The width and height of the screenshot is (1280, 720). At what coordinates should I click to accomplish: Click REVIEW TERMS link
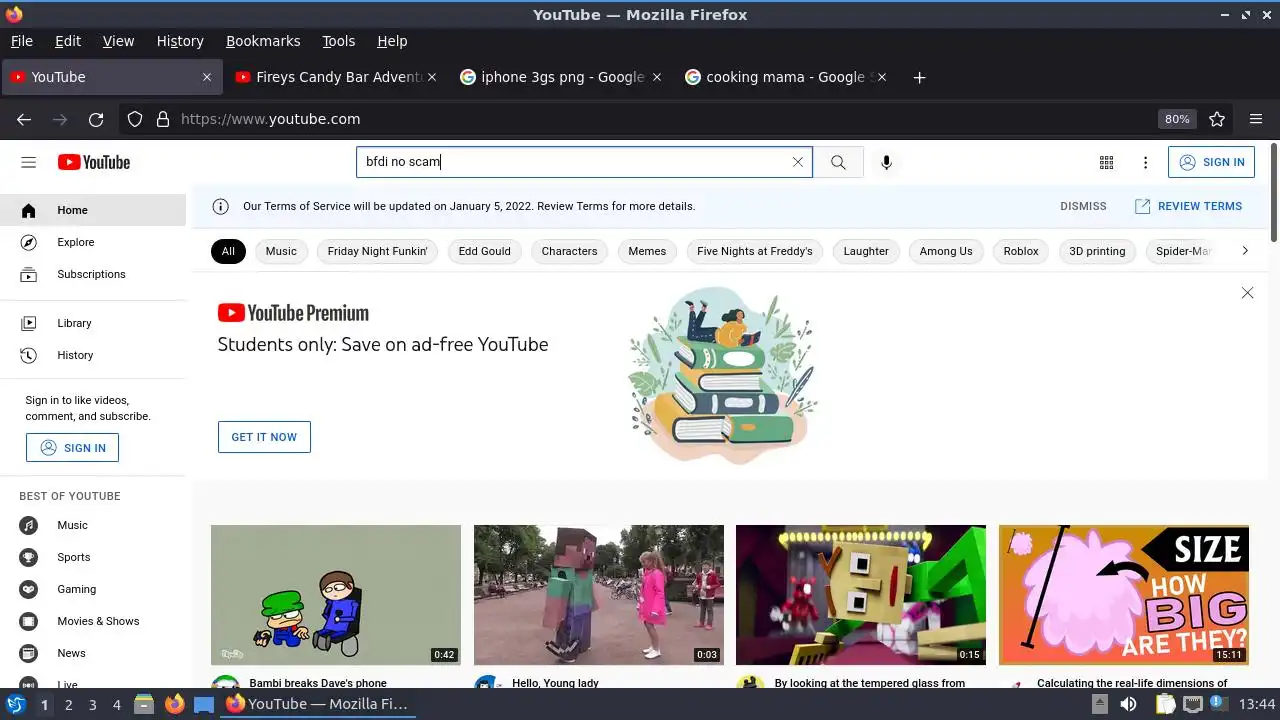1188,206
